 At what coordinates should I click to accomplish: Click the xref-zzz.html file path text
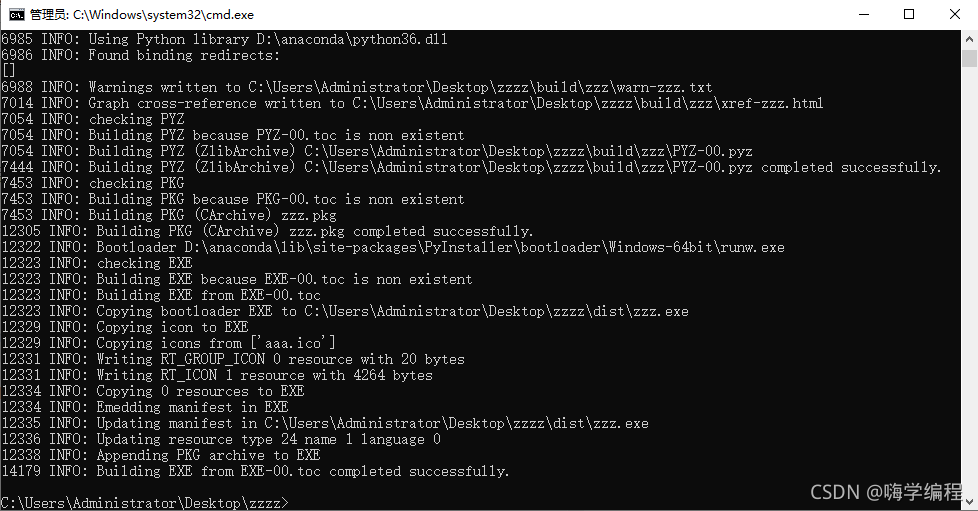[587, 103]
